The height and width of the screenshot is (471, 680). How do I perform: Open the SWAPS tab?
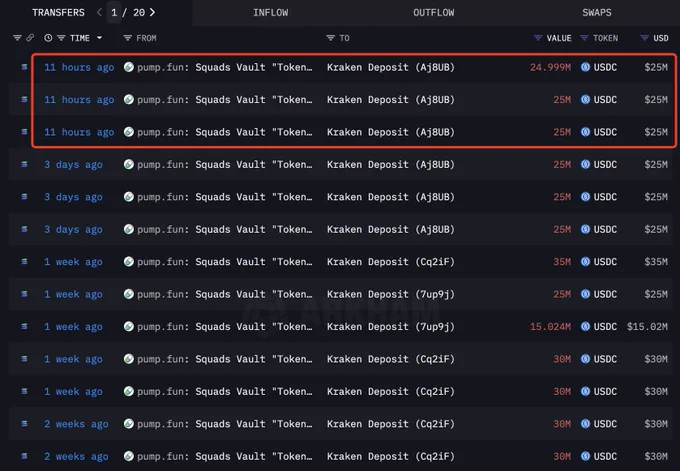pos(597,13)
